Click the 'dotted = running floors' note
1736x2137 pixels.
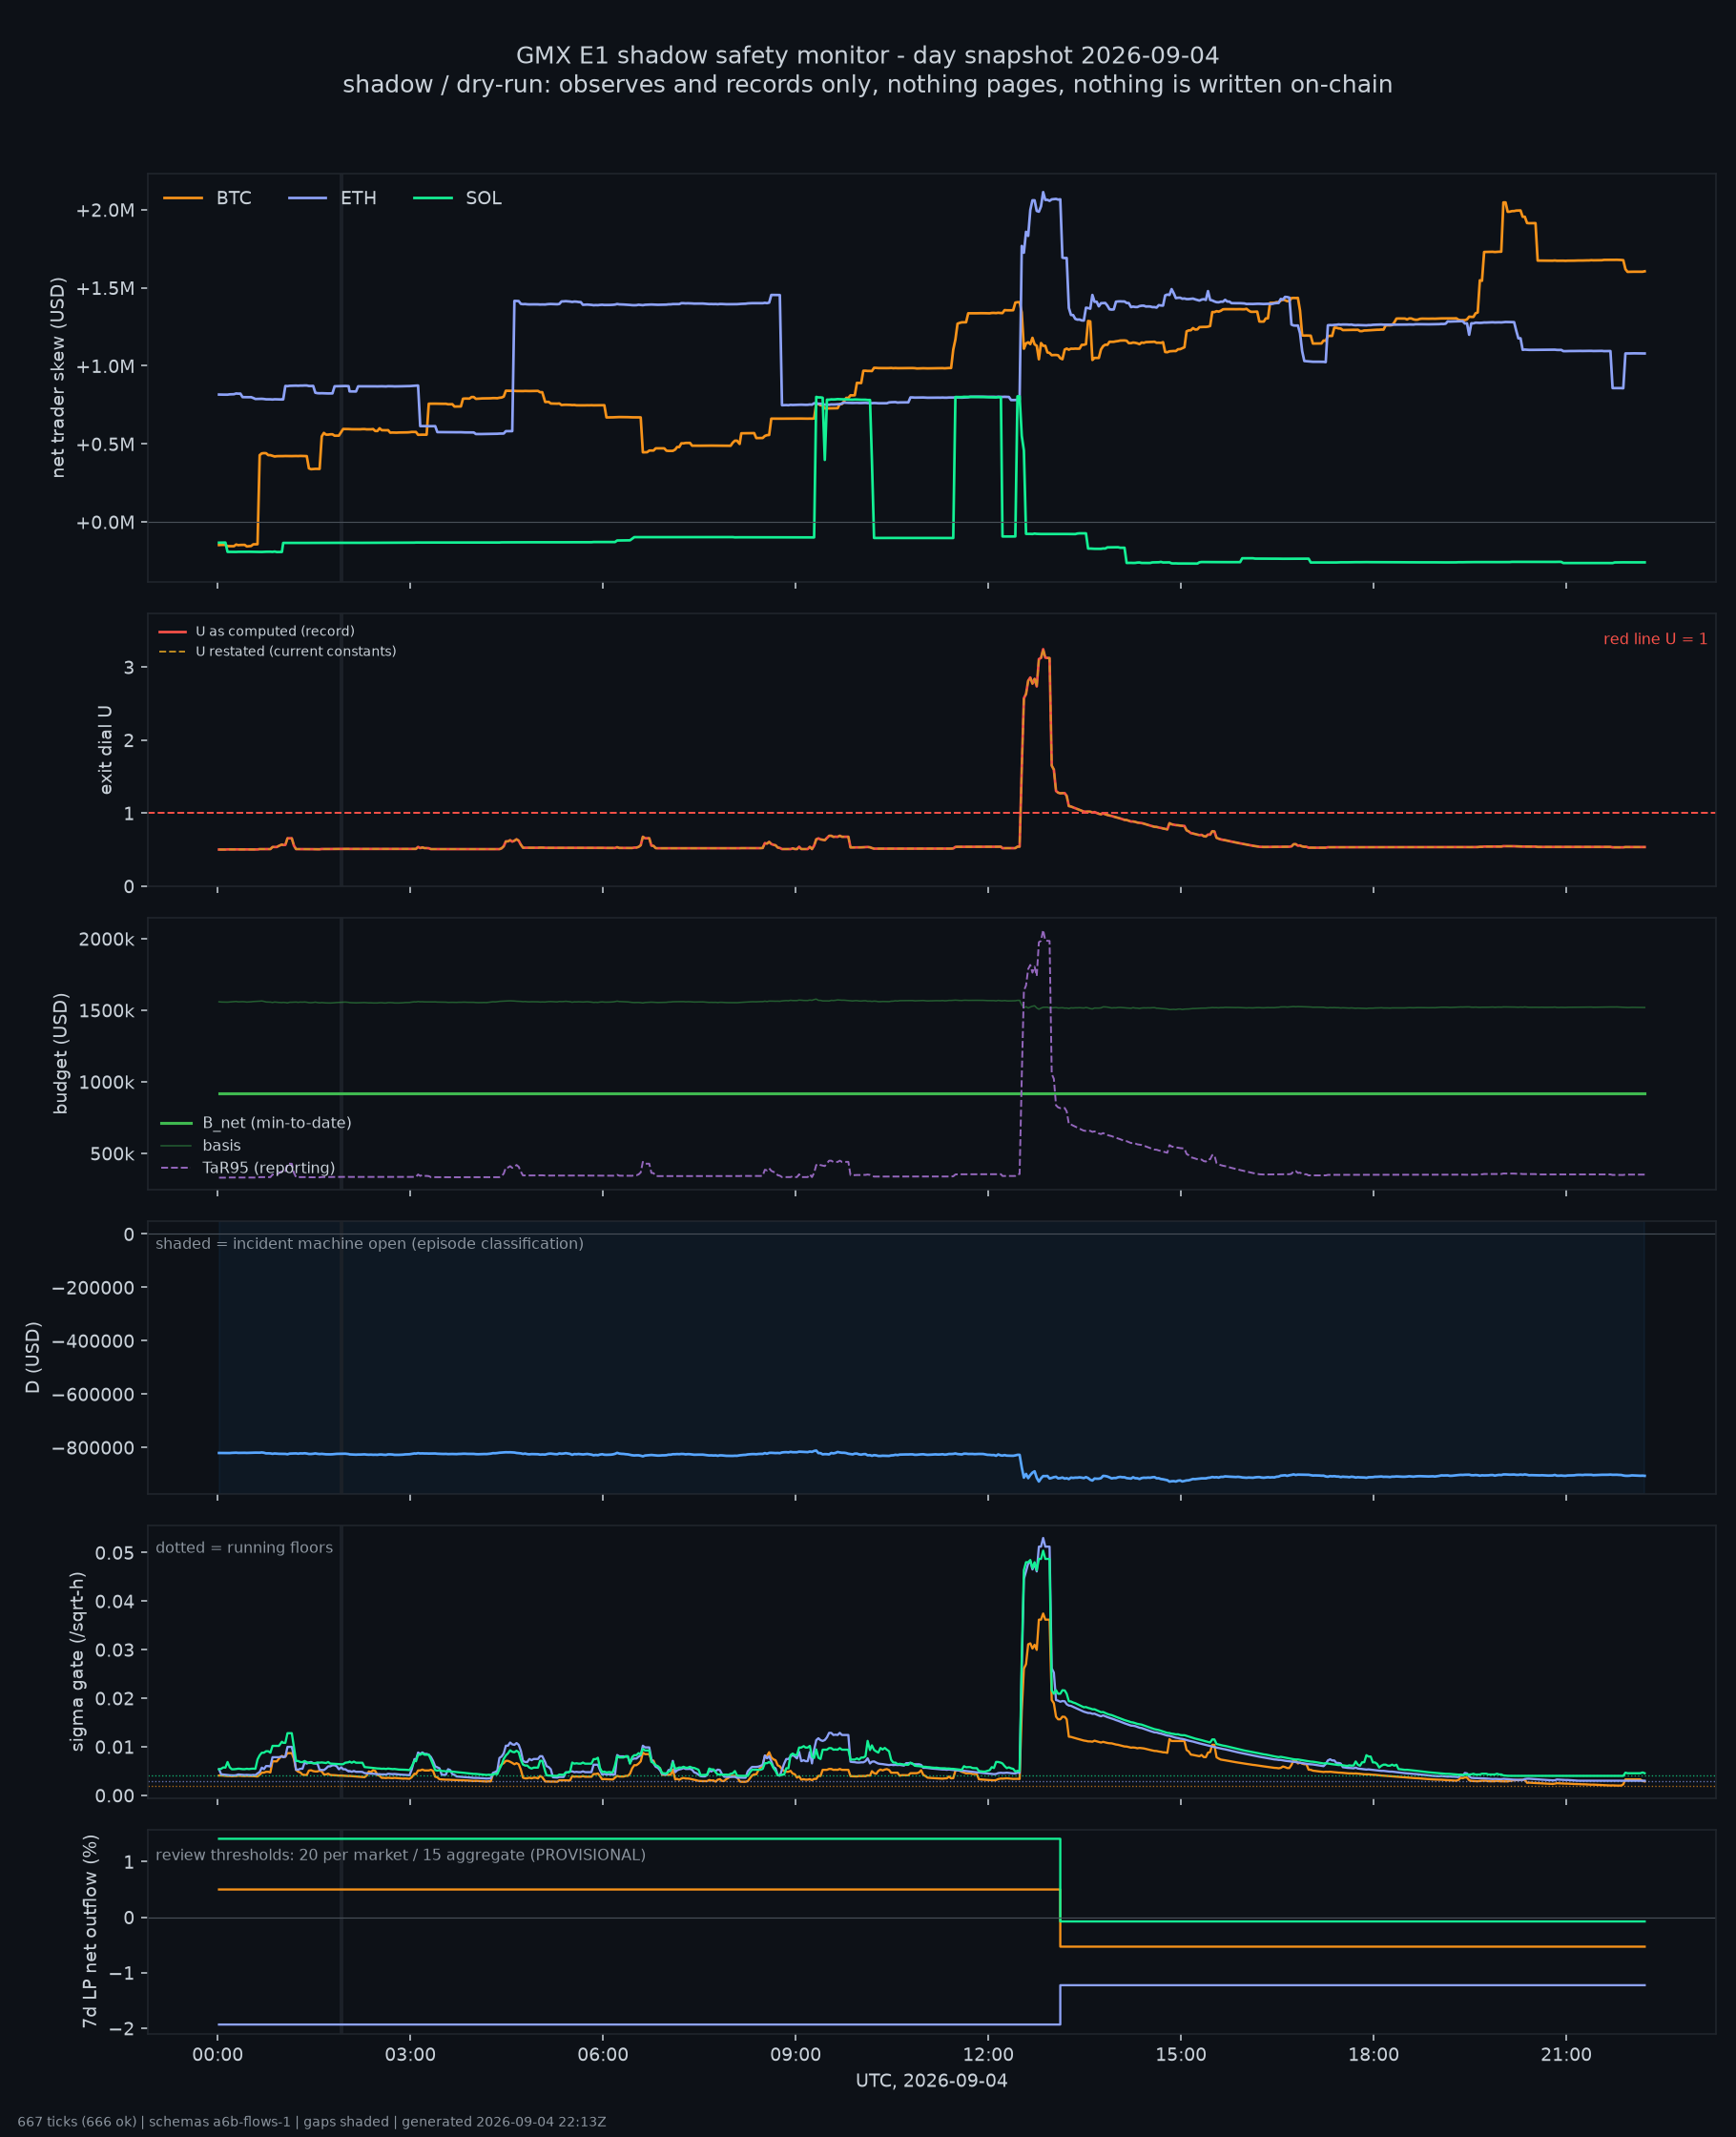[x=244, y=1548]
